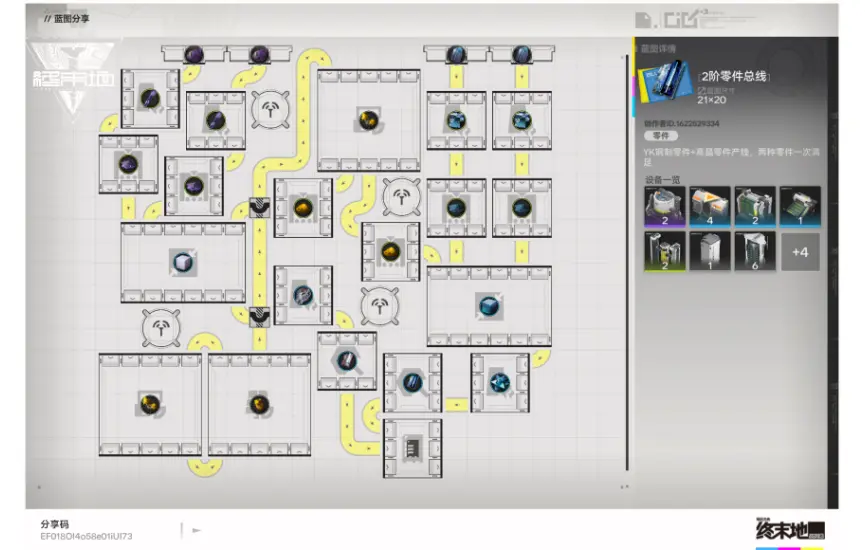Select the large machine with blue cube icon

(x=489, y=306)
